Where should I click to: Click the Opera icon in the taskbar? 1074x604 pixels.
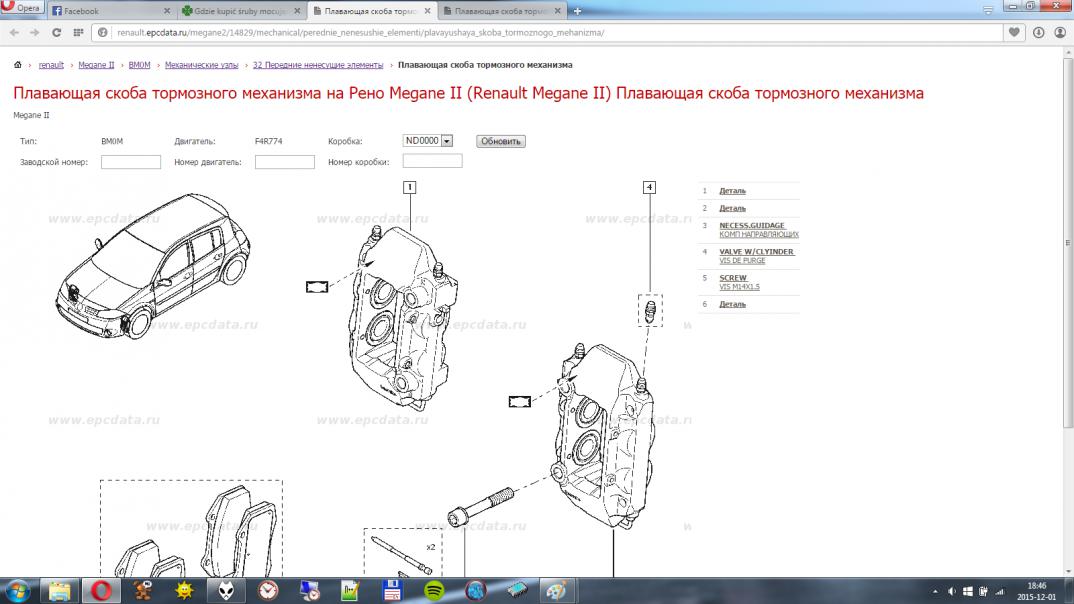[101, 591]
